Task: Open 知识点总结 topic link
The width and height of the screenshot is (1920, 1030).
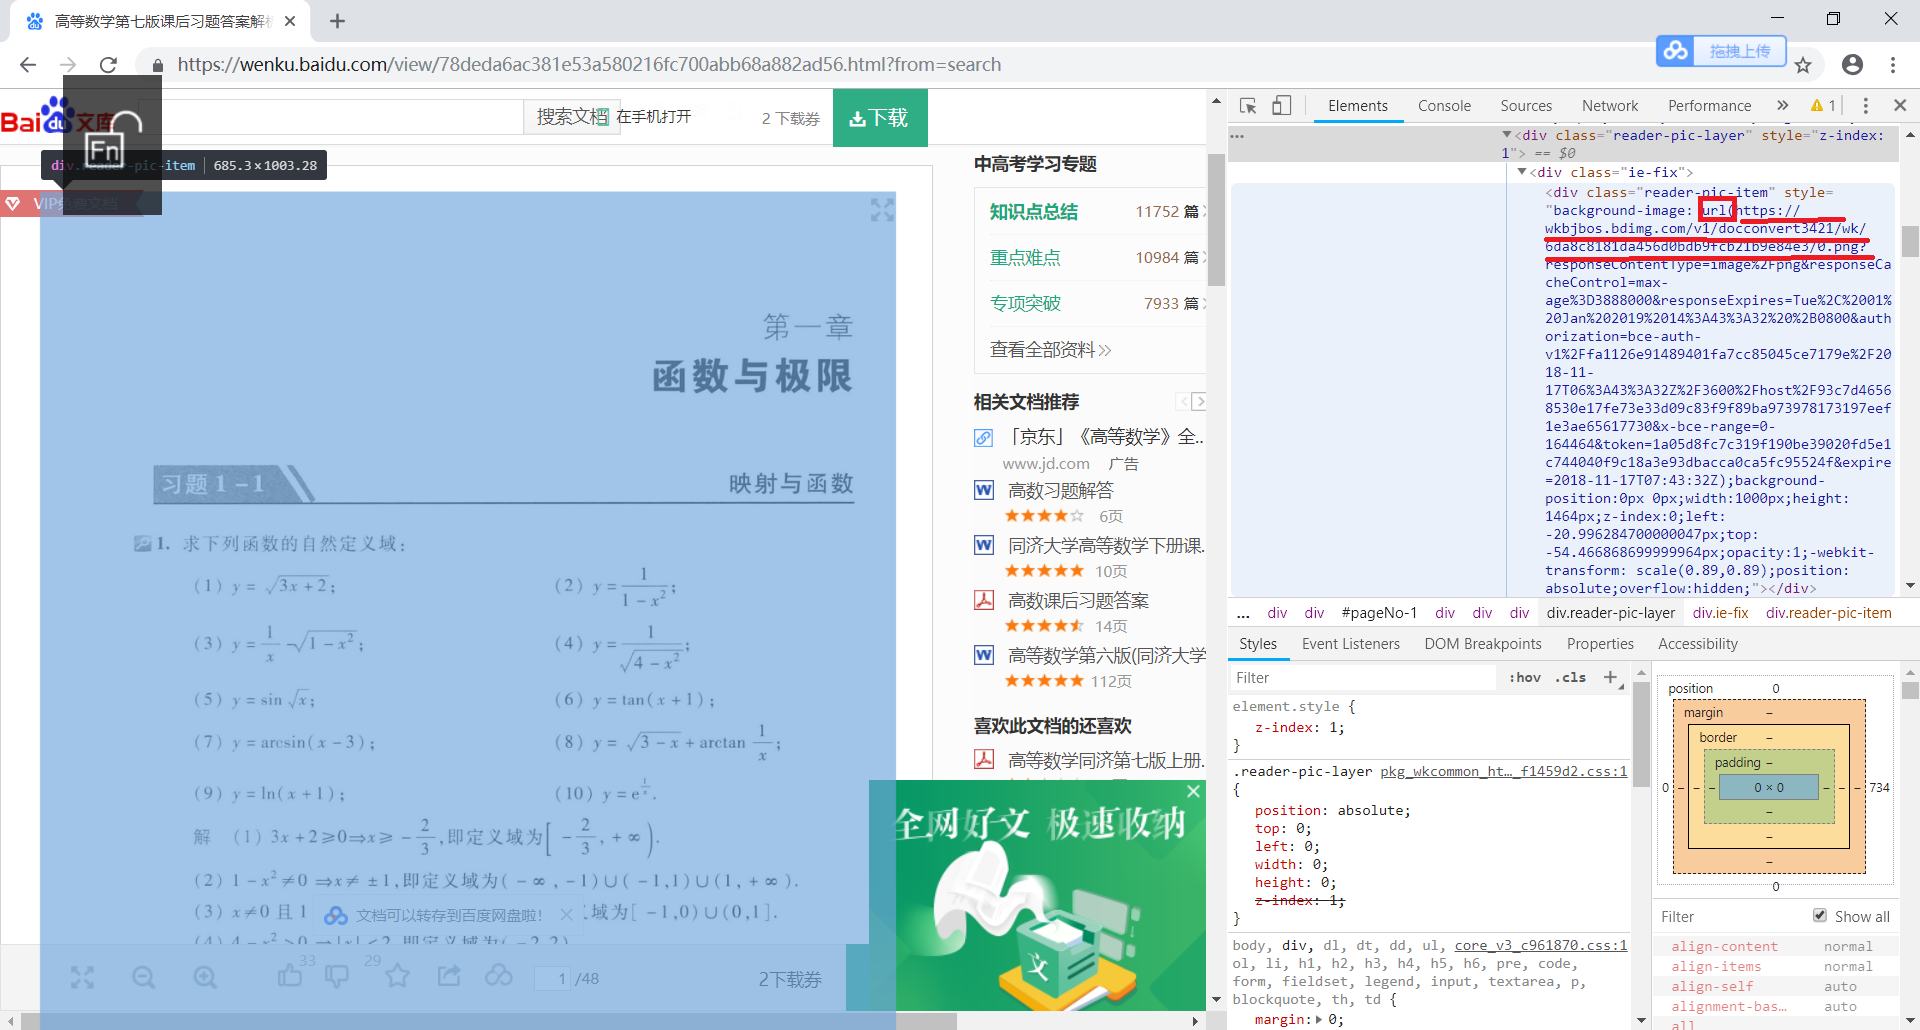Action: point(1034,212)
